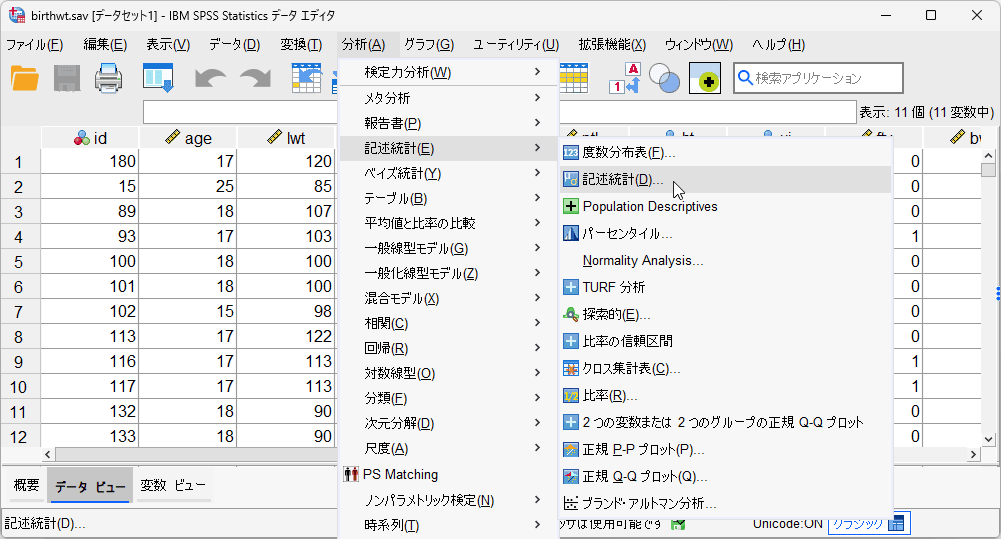Choose 比率(R)... entry
Image resolution: width=1001 pixels, height=539 pixels.
pyautogui.click(x=725, y=396)
